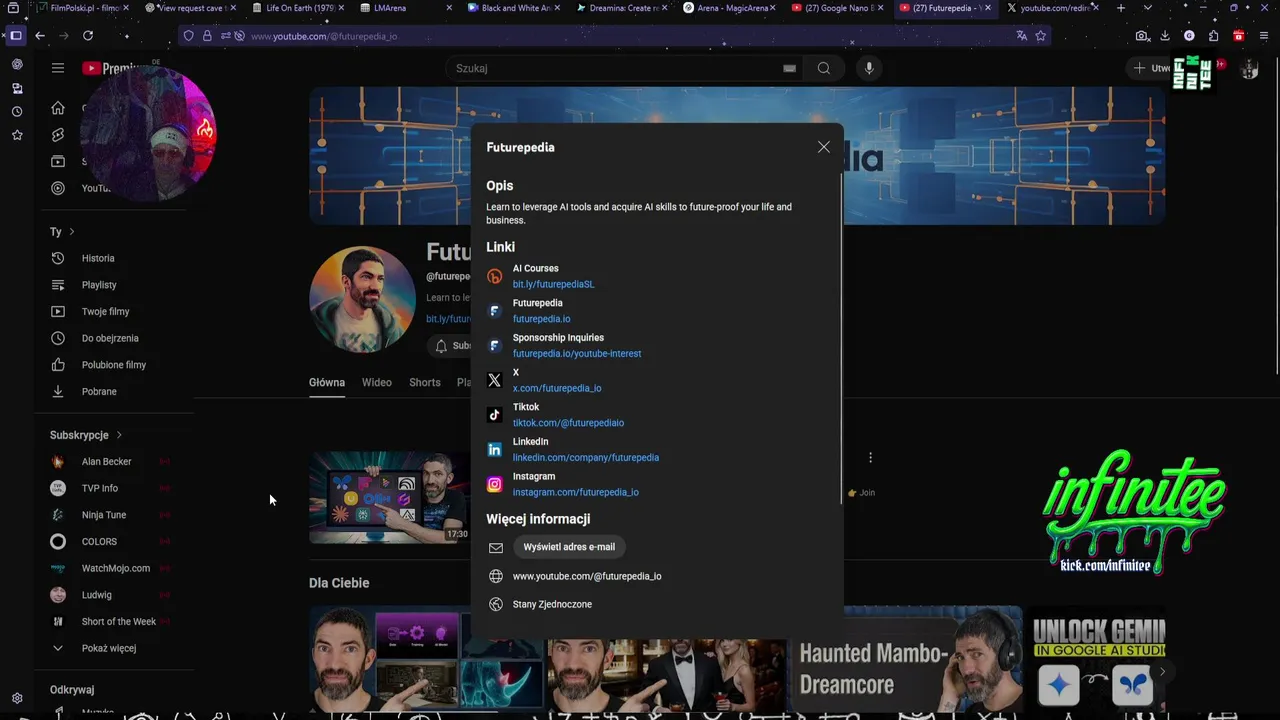Screen dimensions: 1280x720
Task: Open the featured video thumbnail with 17:30 duration
Action: coord(389,497)
